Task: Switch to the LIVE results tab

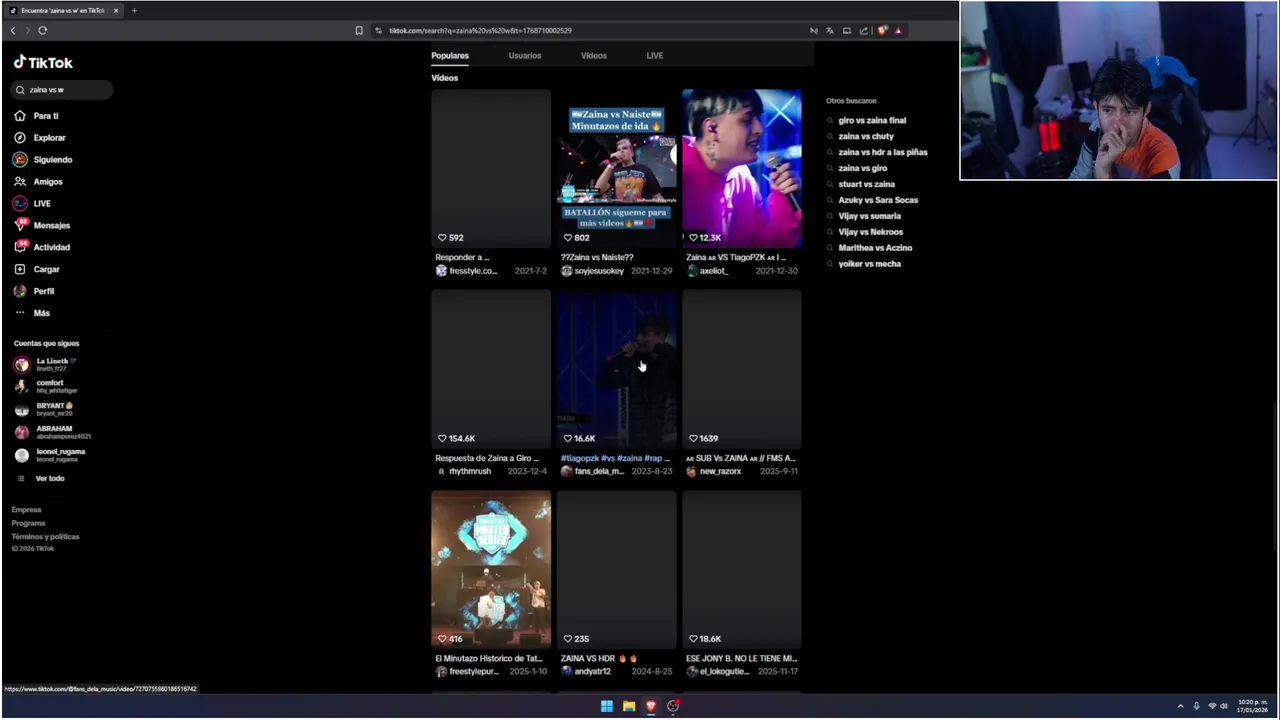Action: coord(655,56)
